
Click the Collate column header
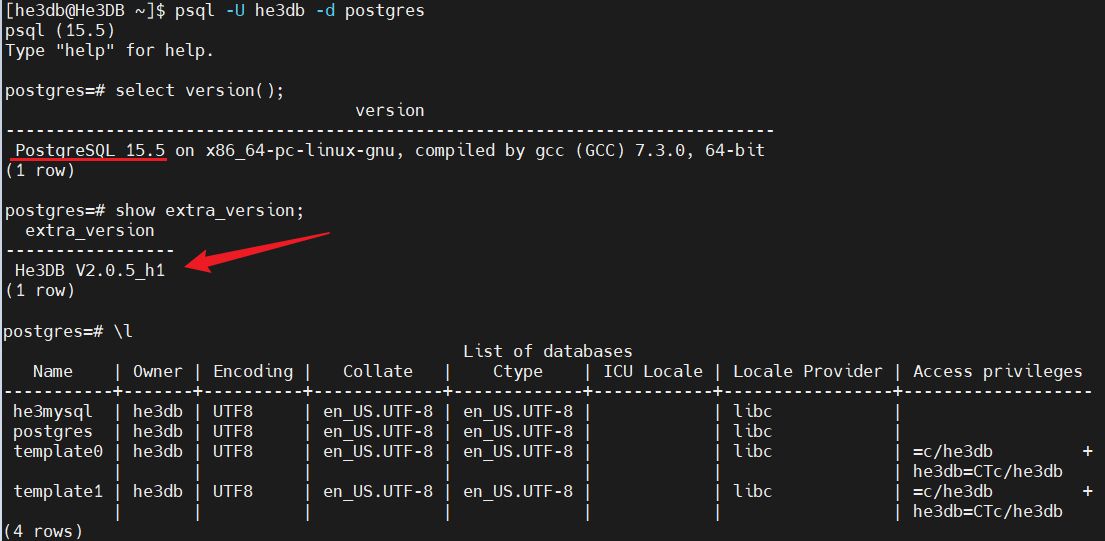377,371
